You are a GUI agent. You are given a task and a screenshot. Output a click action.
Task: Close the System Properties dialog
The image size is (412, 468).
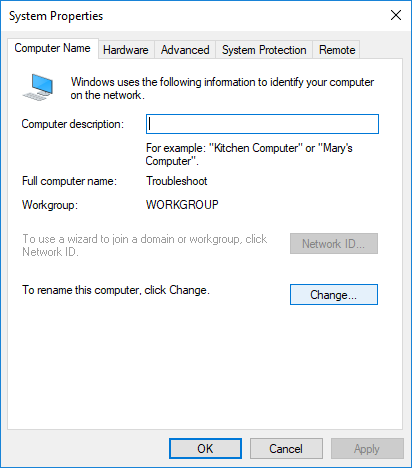tap(396, 15)
